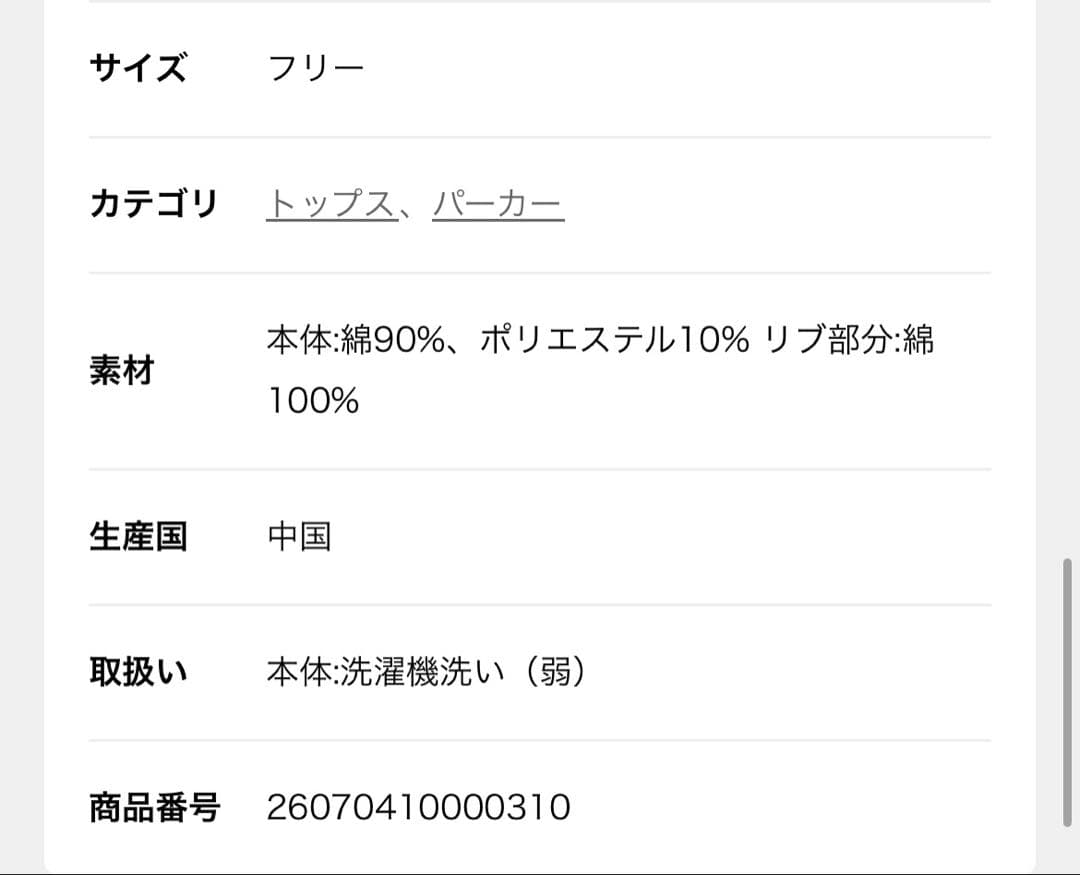The height and width of the screenshot is (875, 1080).
Task: Click the 生産国 row label
Action: tap(138, 537)
